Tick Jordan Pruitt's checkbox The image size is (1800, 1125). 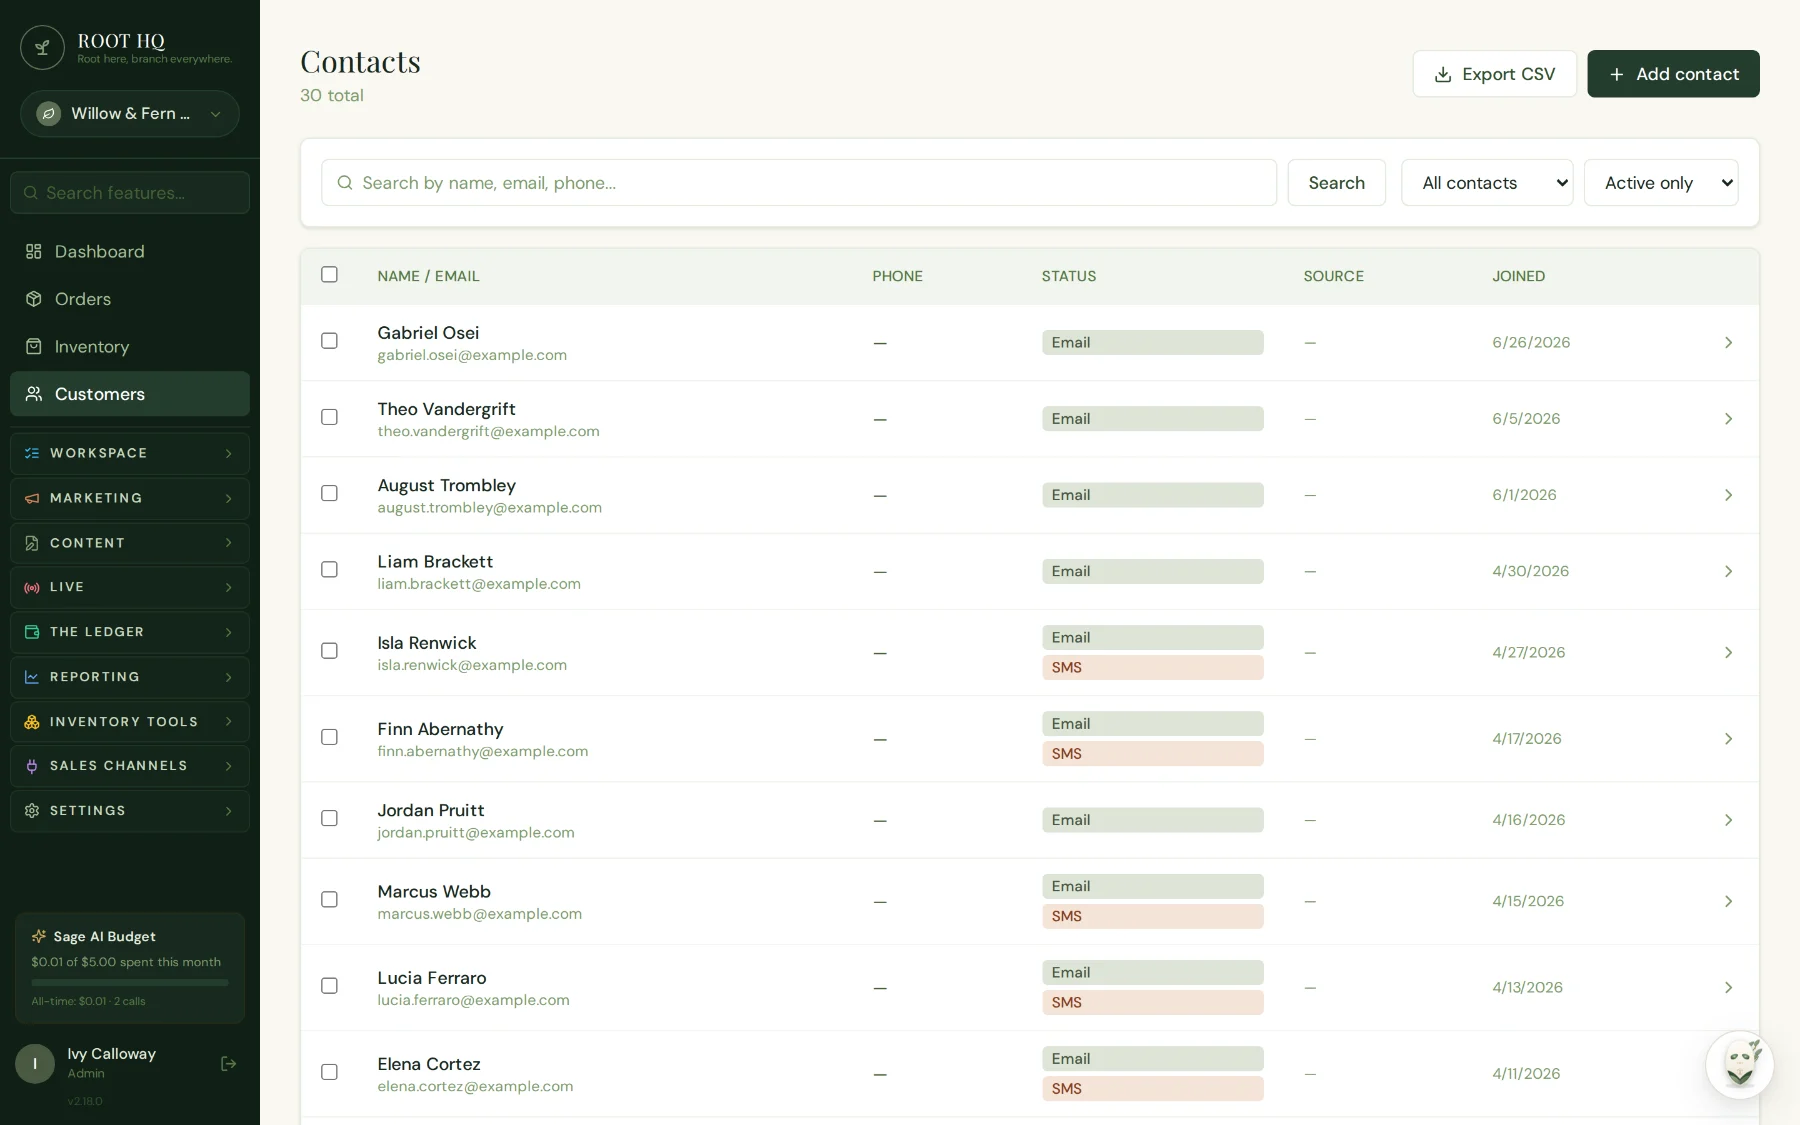coord(329,818)
